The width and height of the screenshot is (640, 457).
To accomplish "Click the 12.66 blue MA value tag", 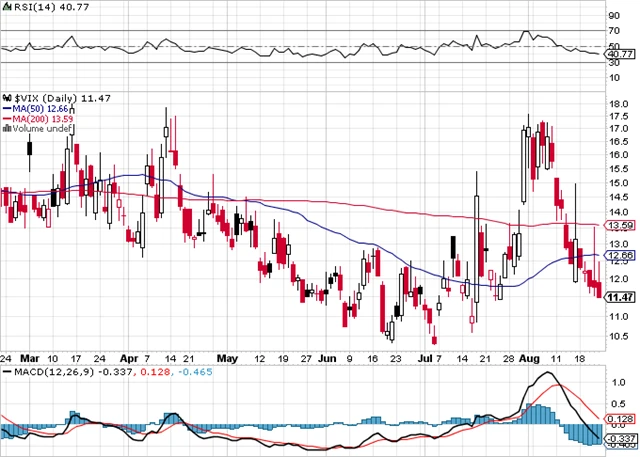I will (x=621, y=255).
